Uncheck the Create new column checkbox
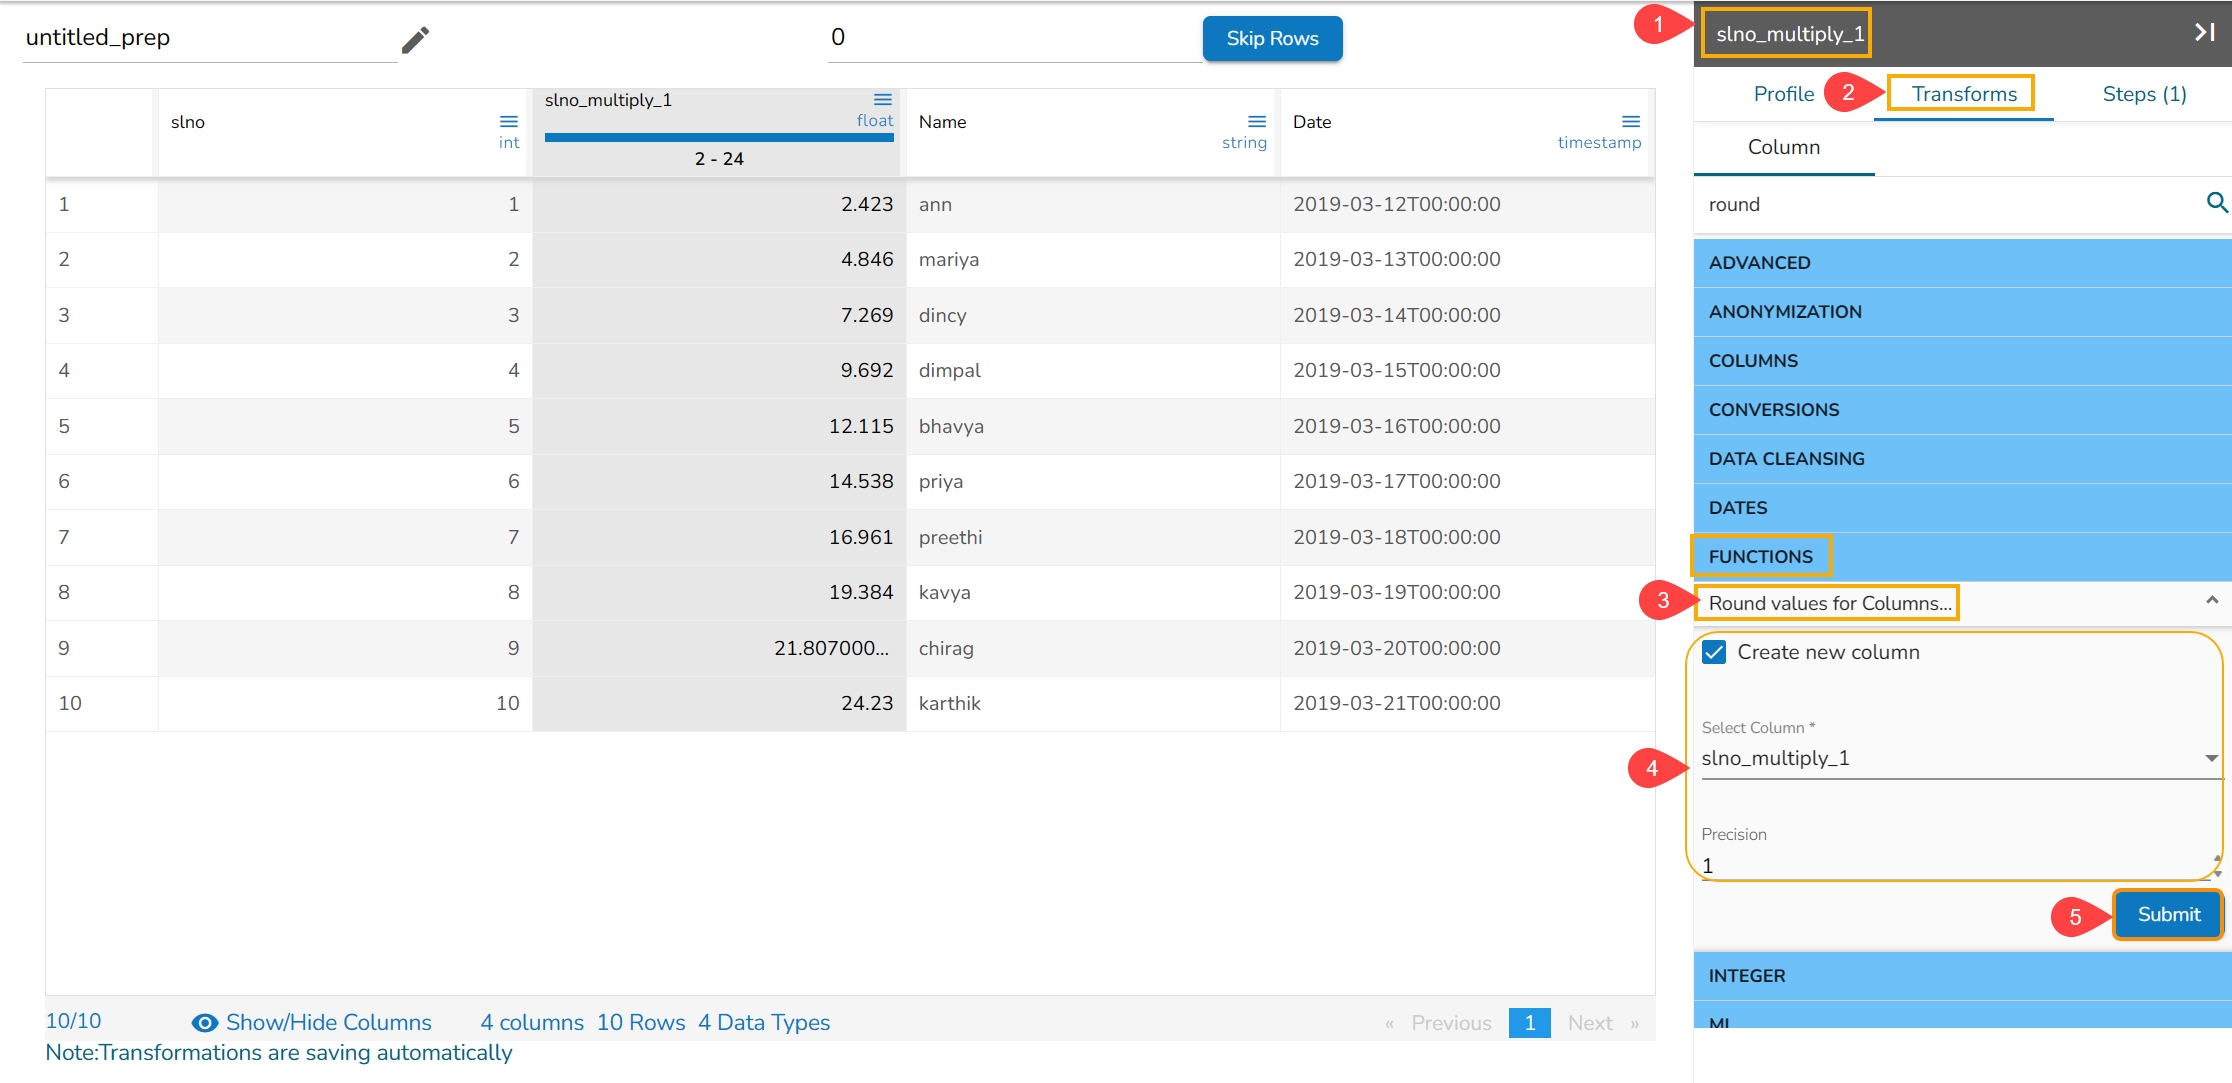The image size is (2232, 1083). click(x=1714, y=652)
